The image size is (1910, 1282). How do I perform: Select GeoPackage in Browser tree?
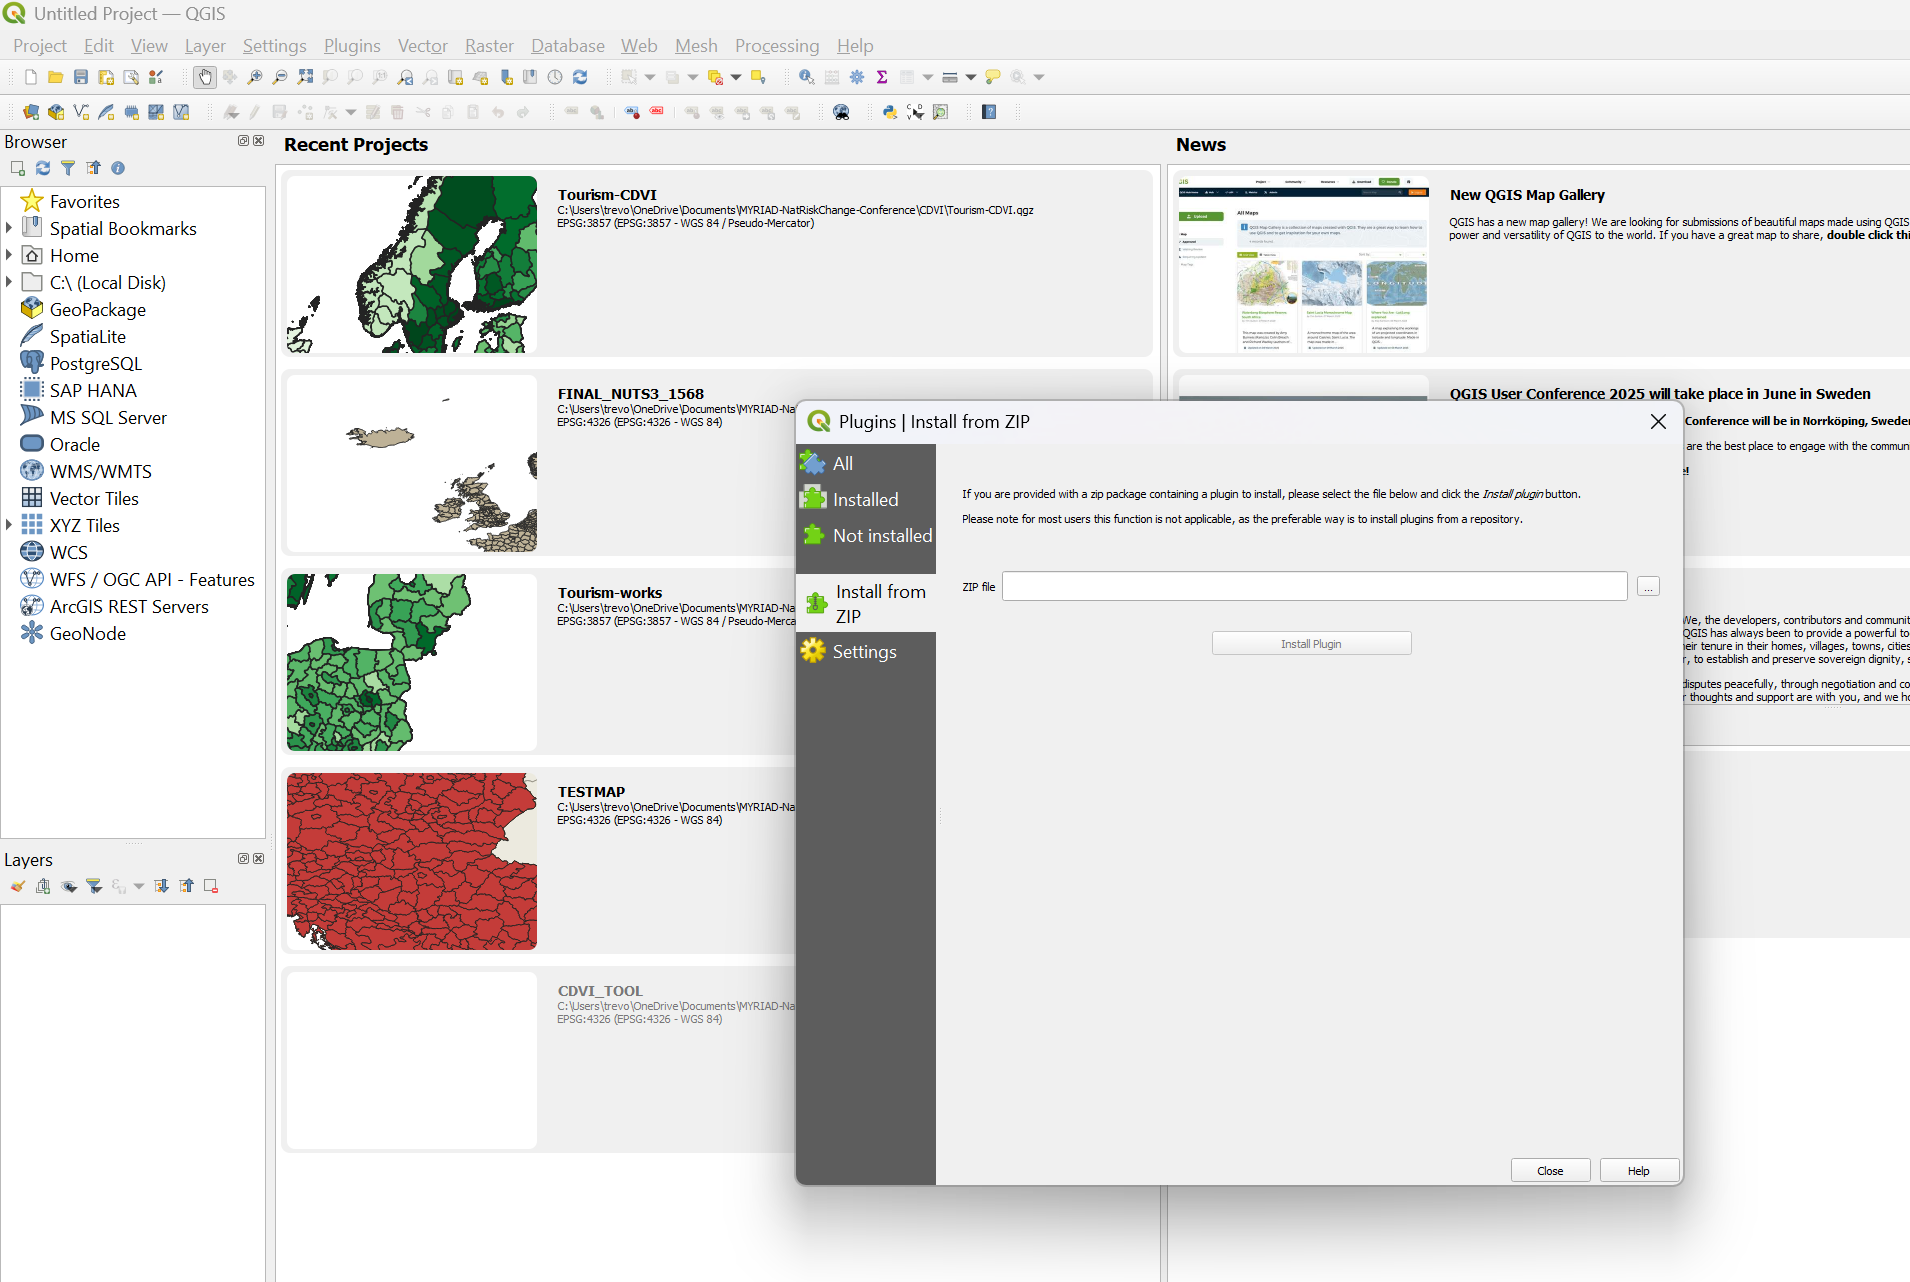pyautogui.click(x=97, y=309)
